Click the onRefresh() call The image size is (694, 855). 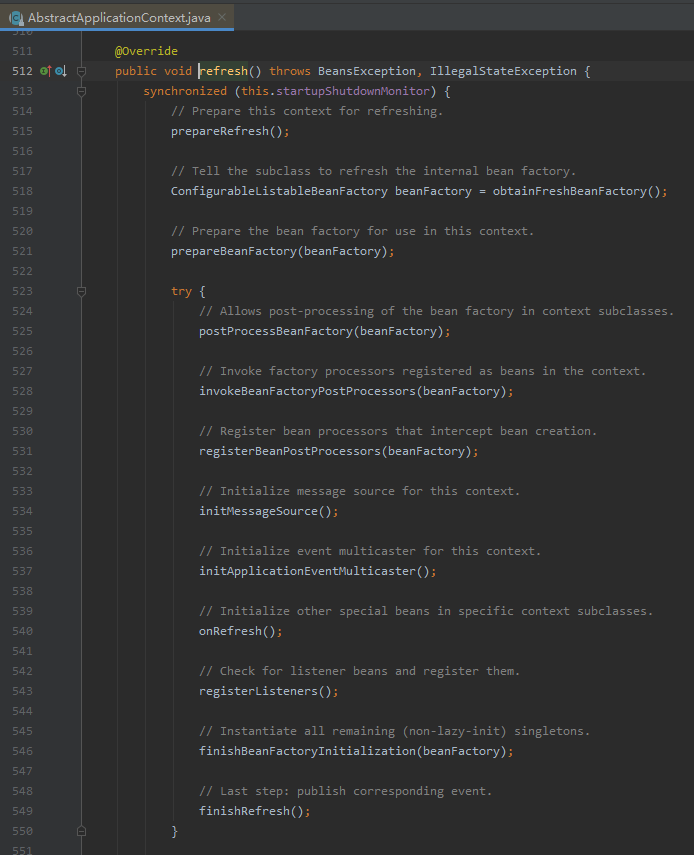click(x=240, y=631)
